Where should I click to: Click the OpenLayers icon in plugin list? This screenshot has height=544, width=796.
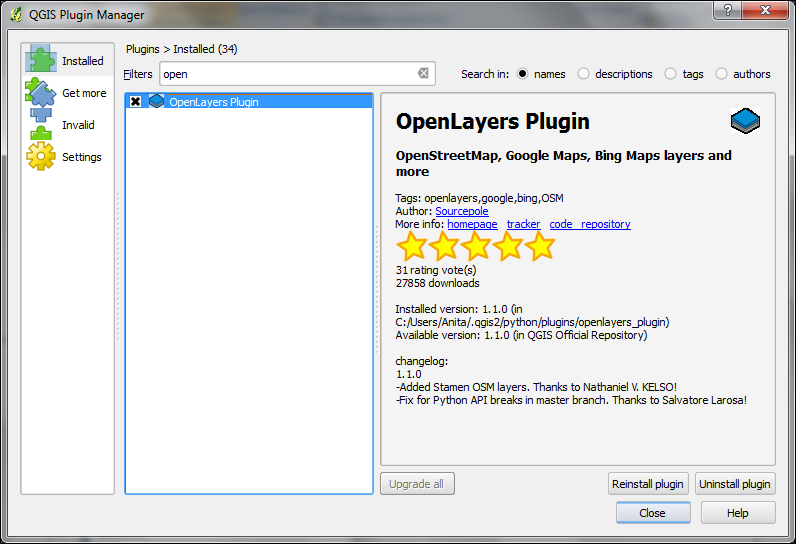pyautogui.click(x=156, y=101)
